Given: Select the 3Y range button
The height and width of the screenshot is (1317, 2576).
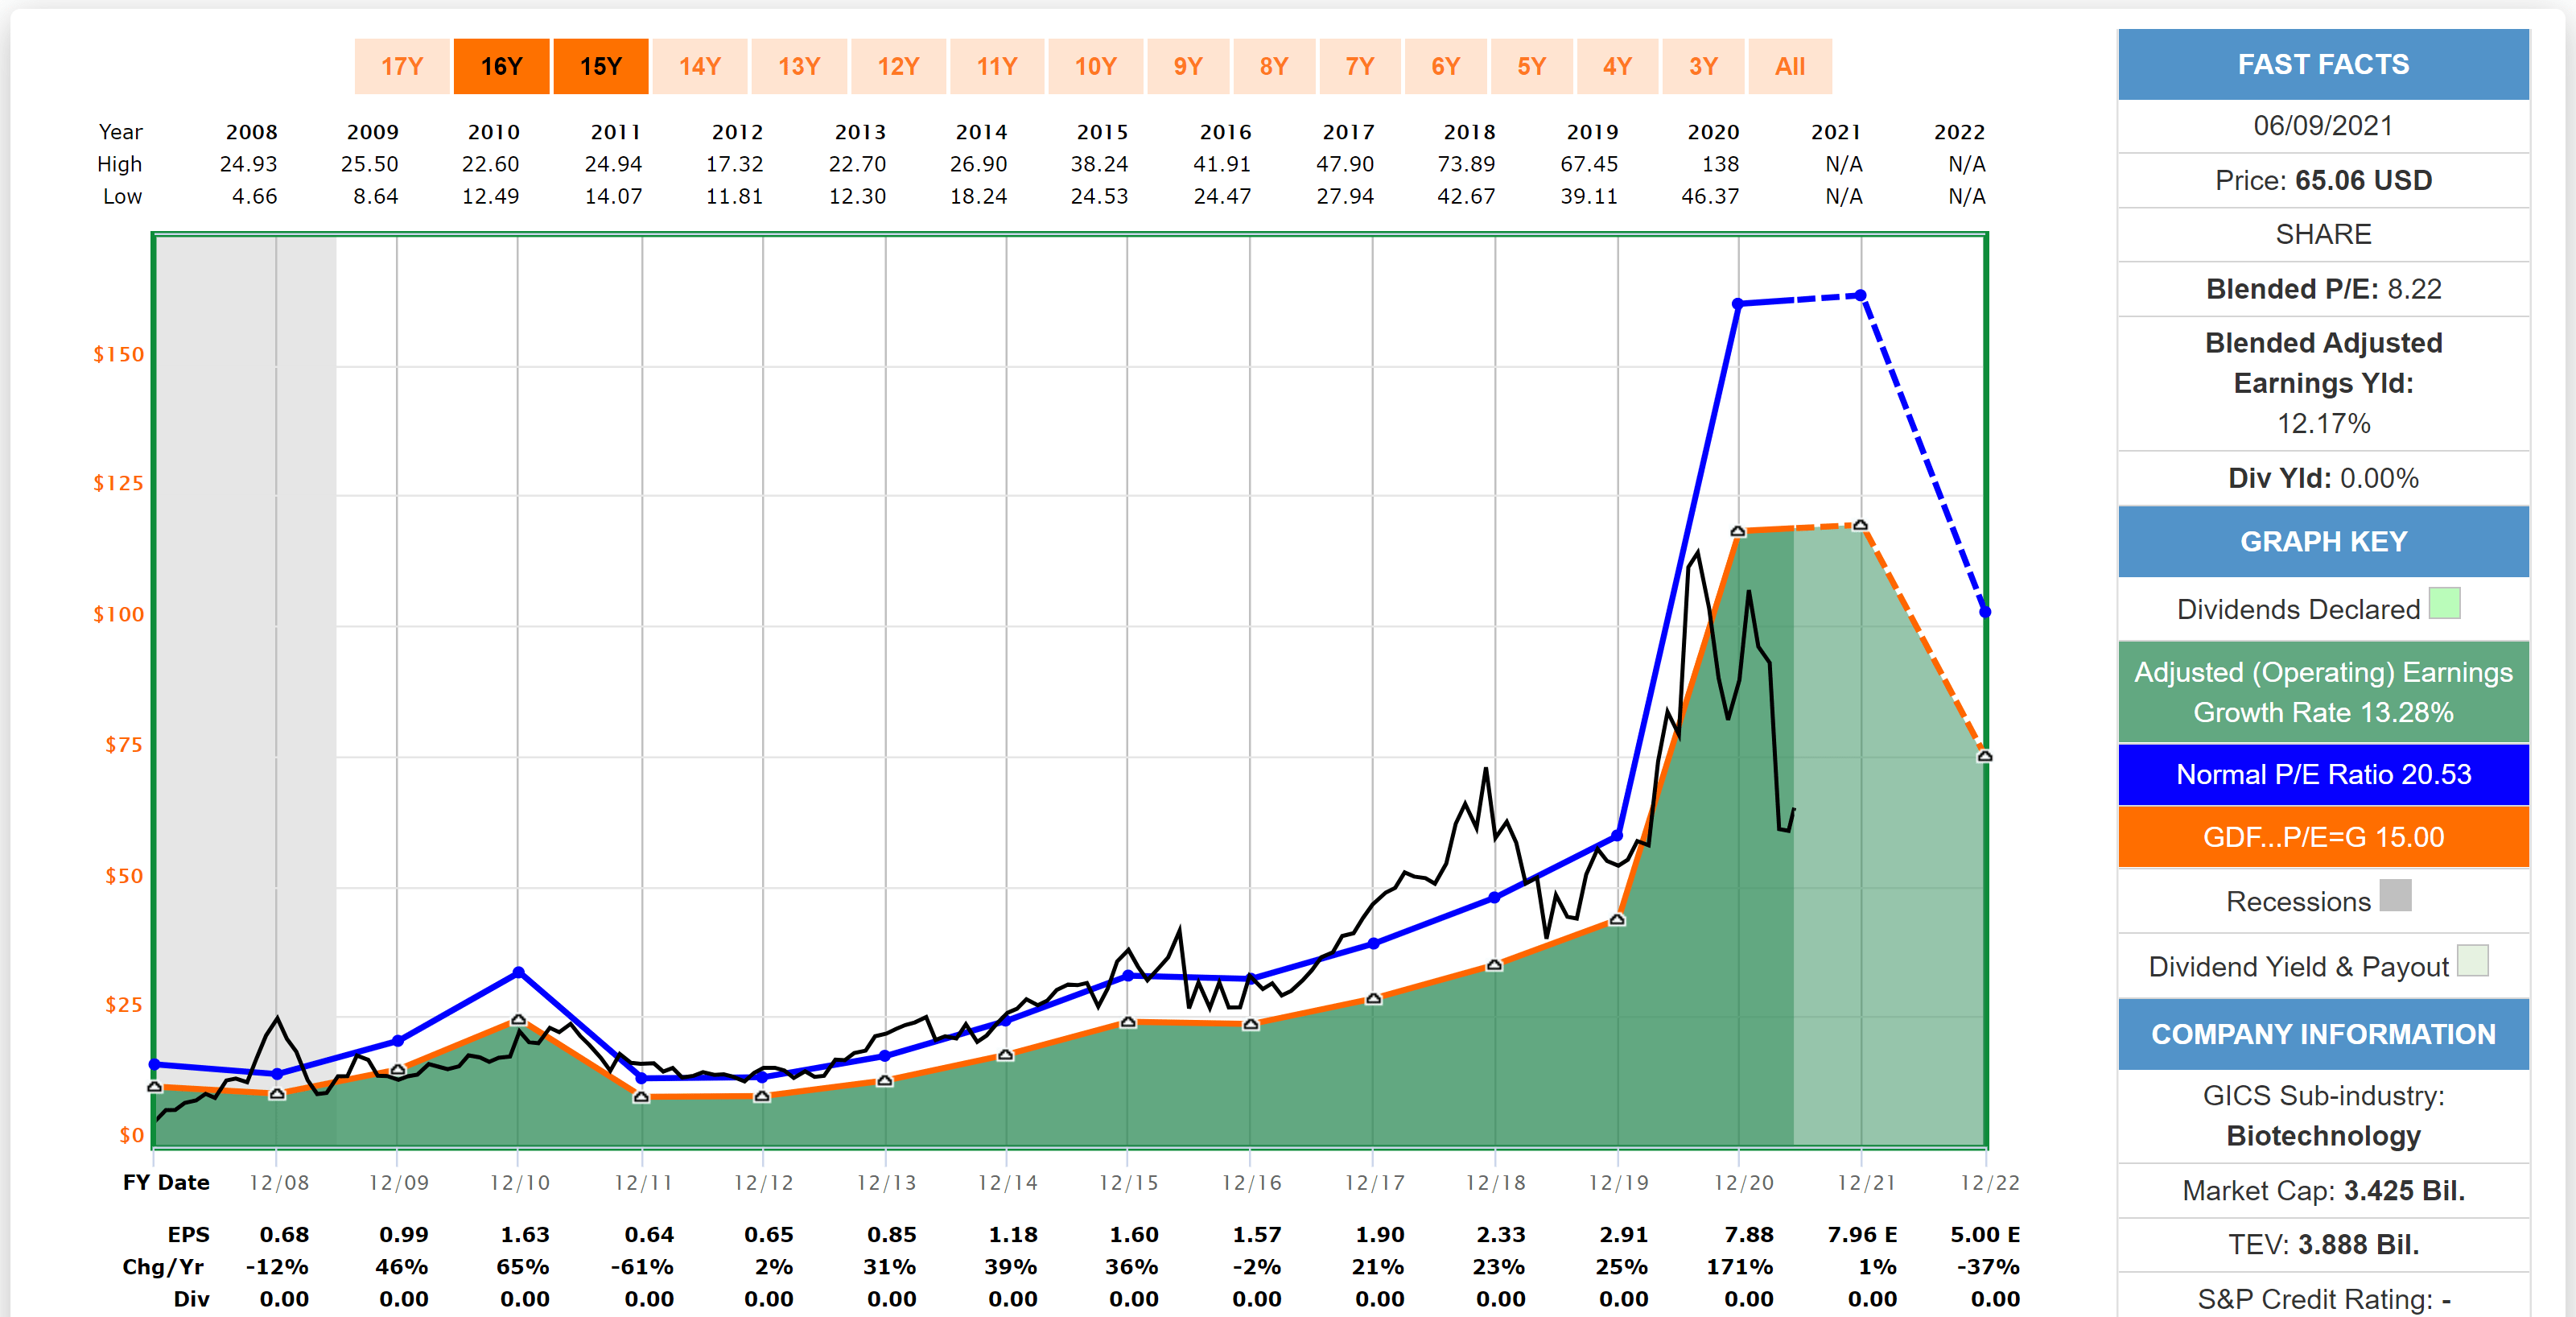Looking at the screenshot, I should (1703, 67).
